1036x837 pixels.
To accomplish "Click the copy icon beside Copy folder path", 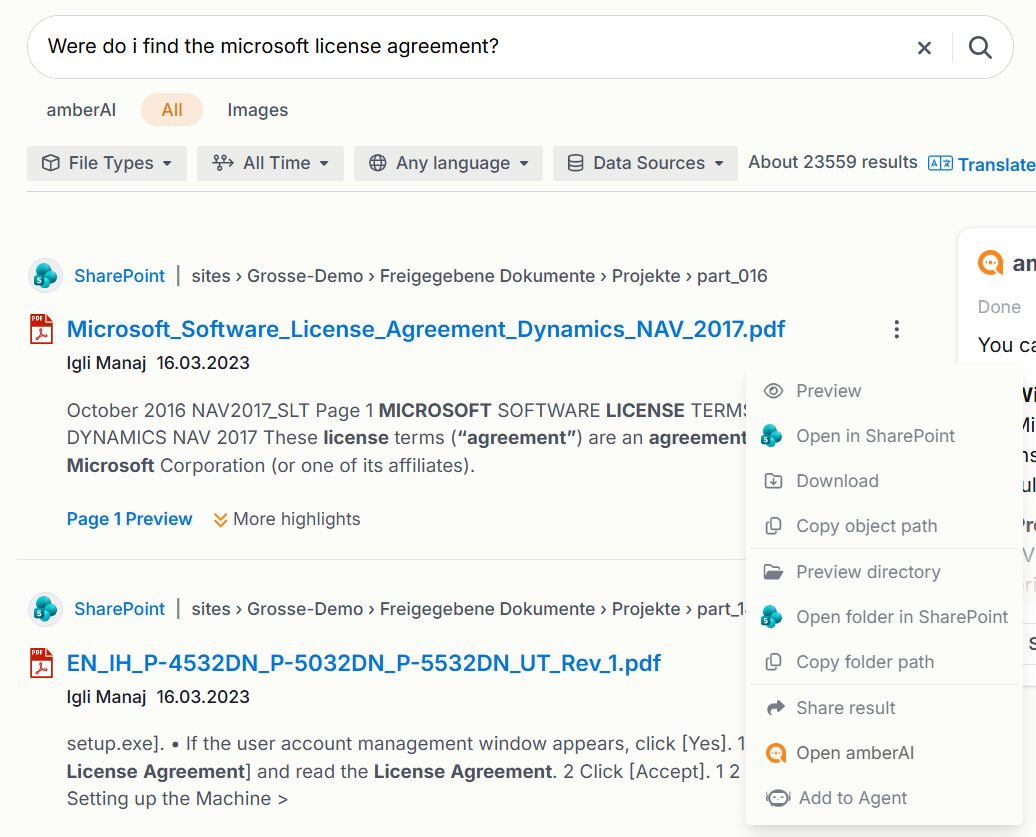I will [x=773, y=662].
